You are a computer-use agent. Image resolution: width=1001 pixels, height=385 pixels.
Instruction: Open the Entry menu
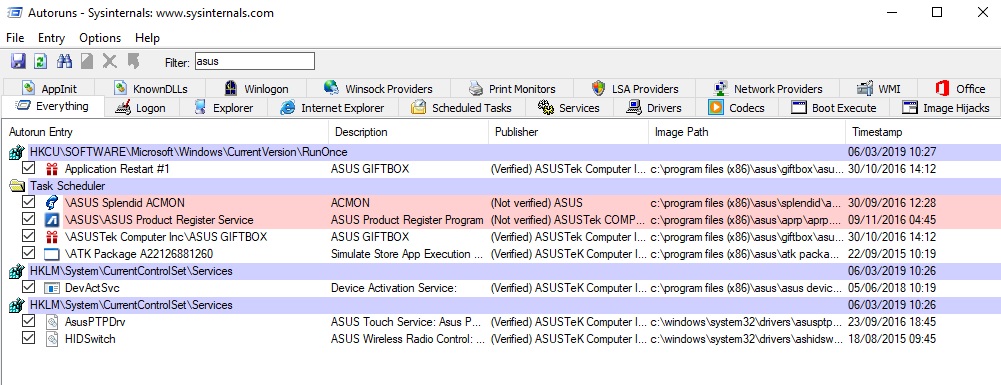tap(52, 38)
